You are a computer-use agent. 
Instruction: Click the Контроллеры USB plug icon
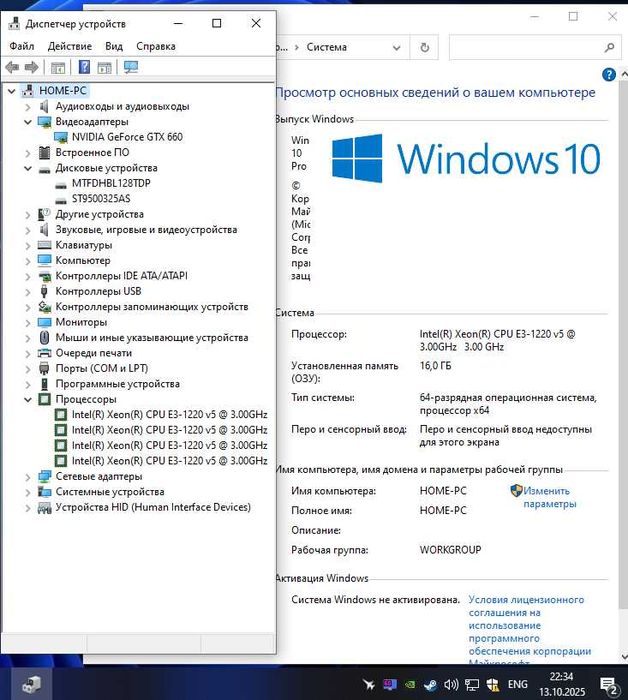pyautogui.click(x=44, y=292)
